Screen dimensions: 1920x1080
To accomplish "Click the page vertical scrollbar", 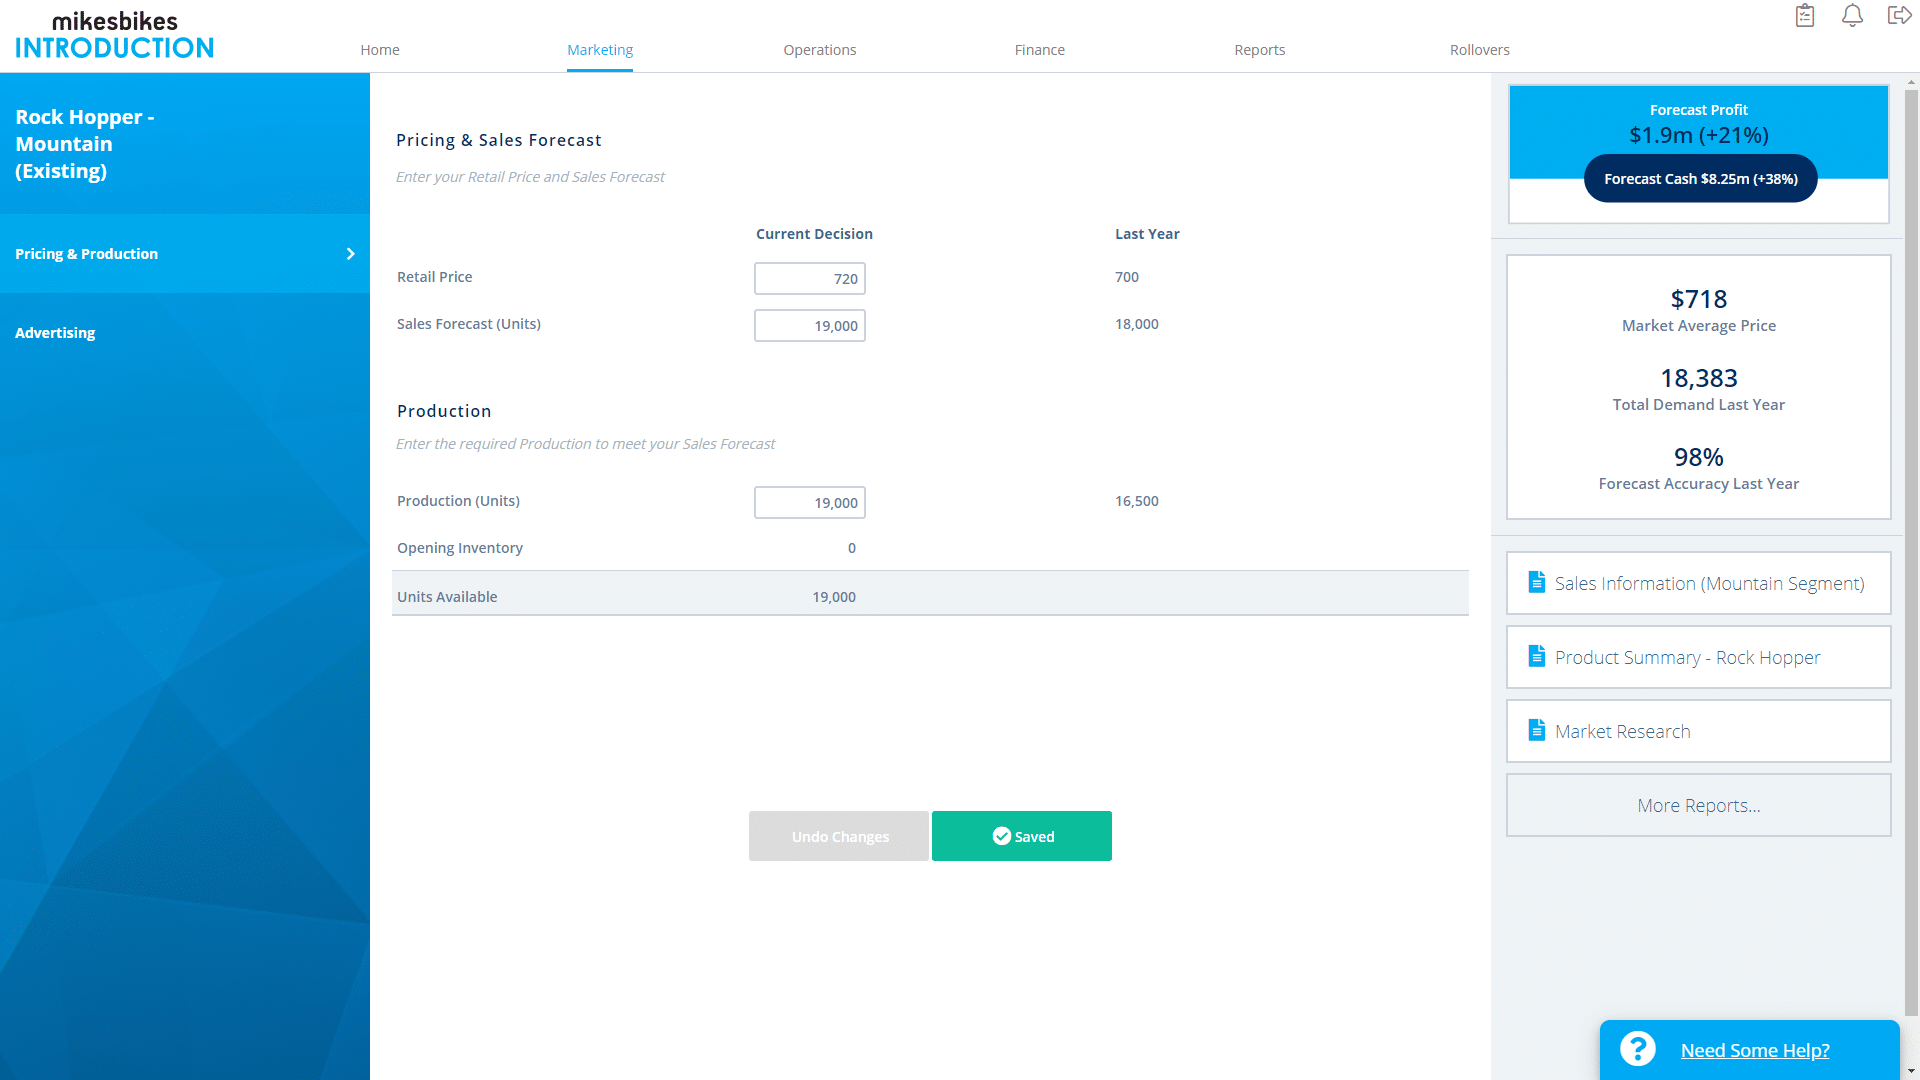I will [x=1911, y=550].
